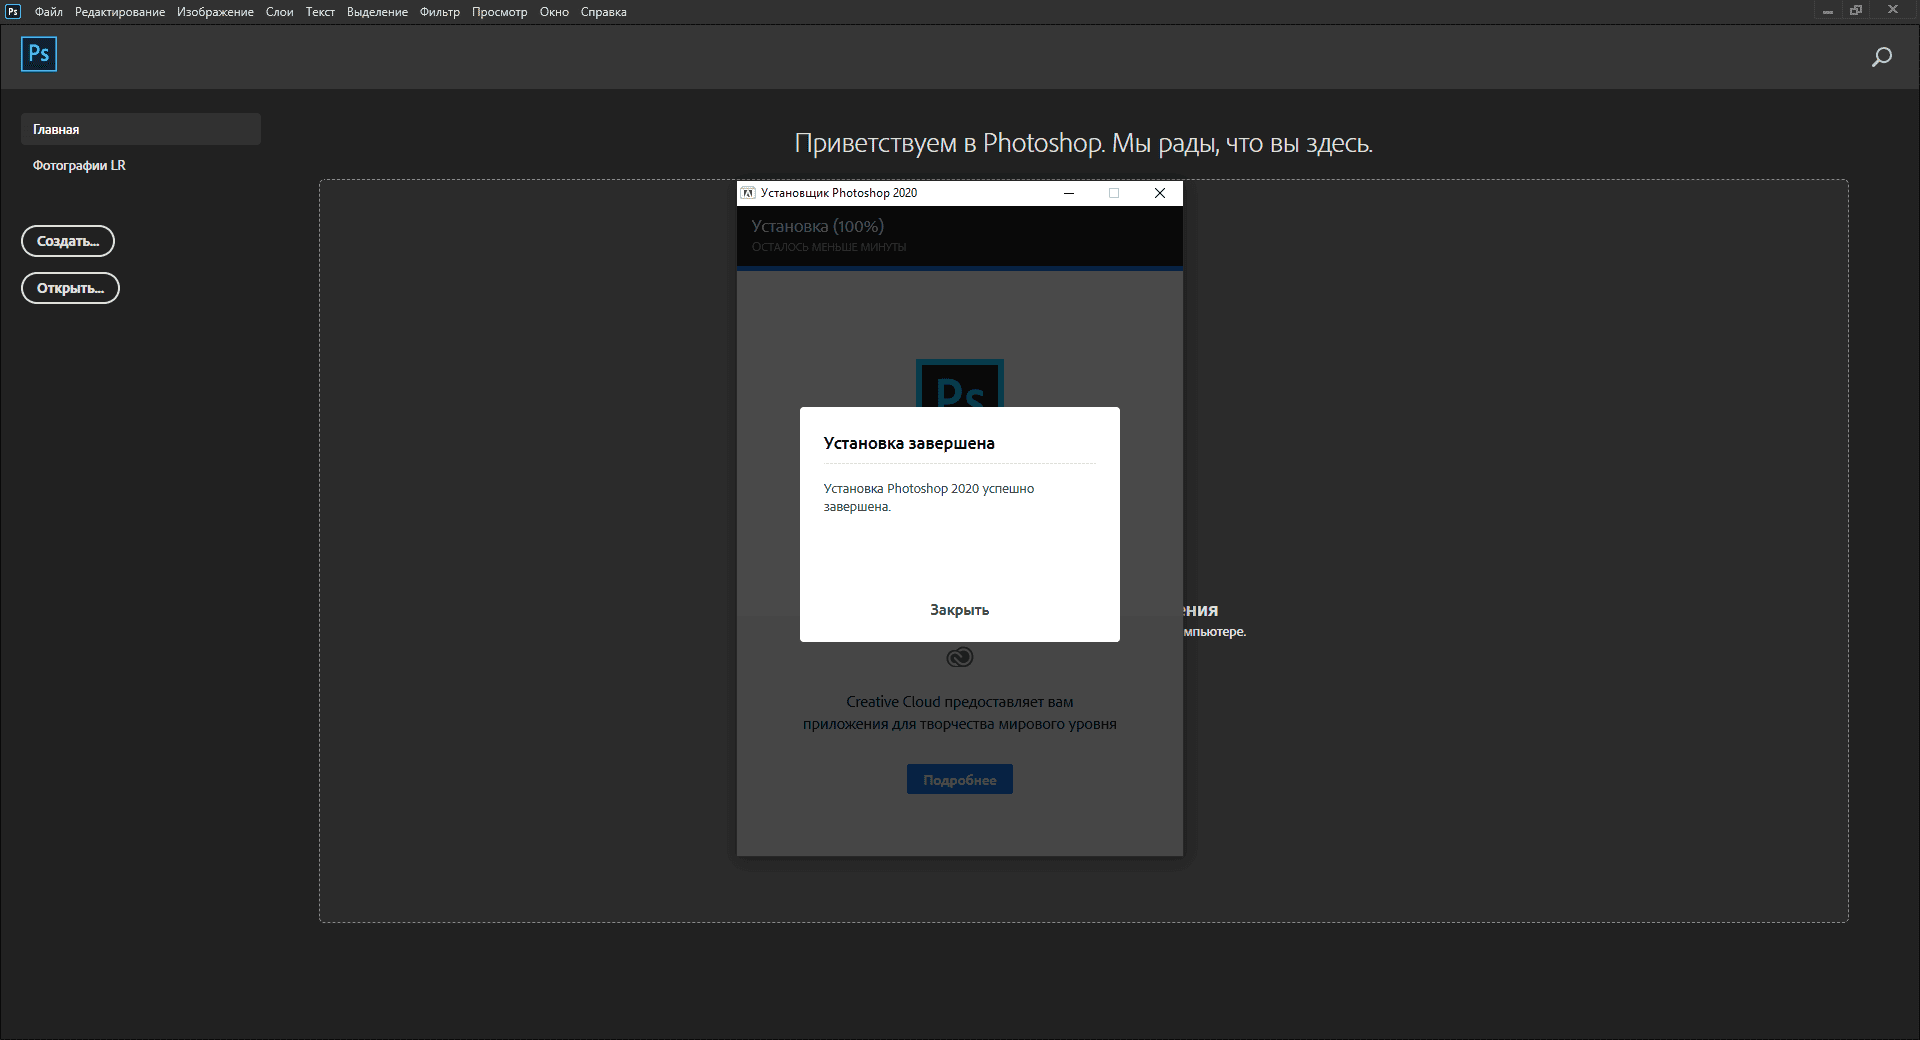Click the Установка завершена heading
The image size is (1920, 1040).
click(x=909, y=443)
